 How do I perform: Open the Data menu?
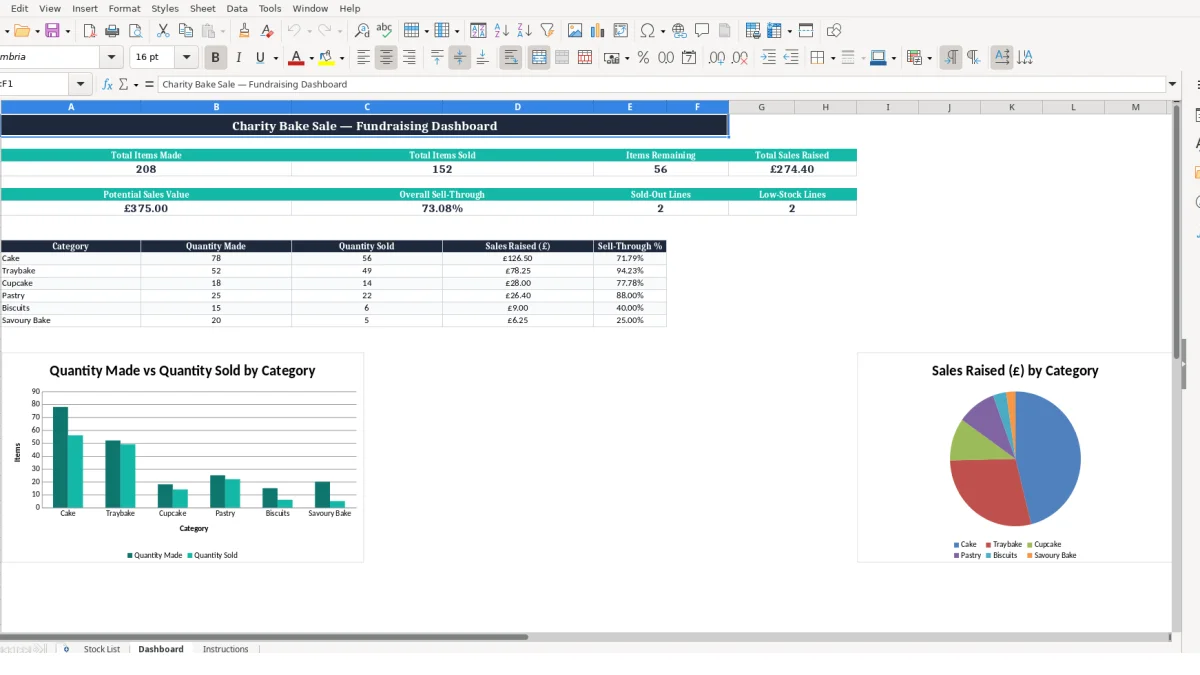point(237,8)
